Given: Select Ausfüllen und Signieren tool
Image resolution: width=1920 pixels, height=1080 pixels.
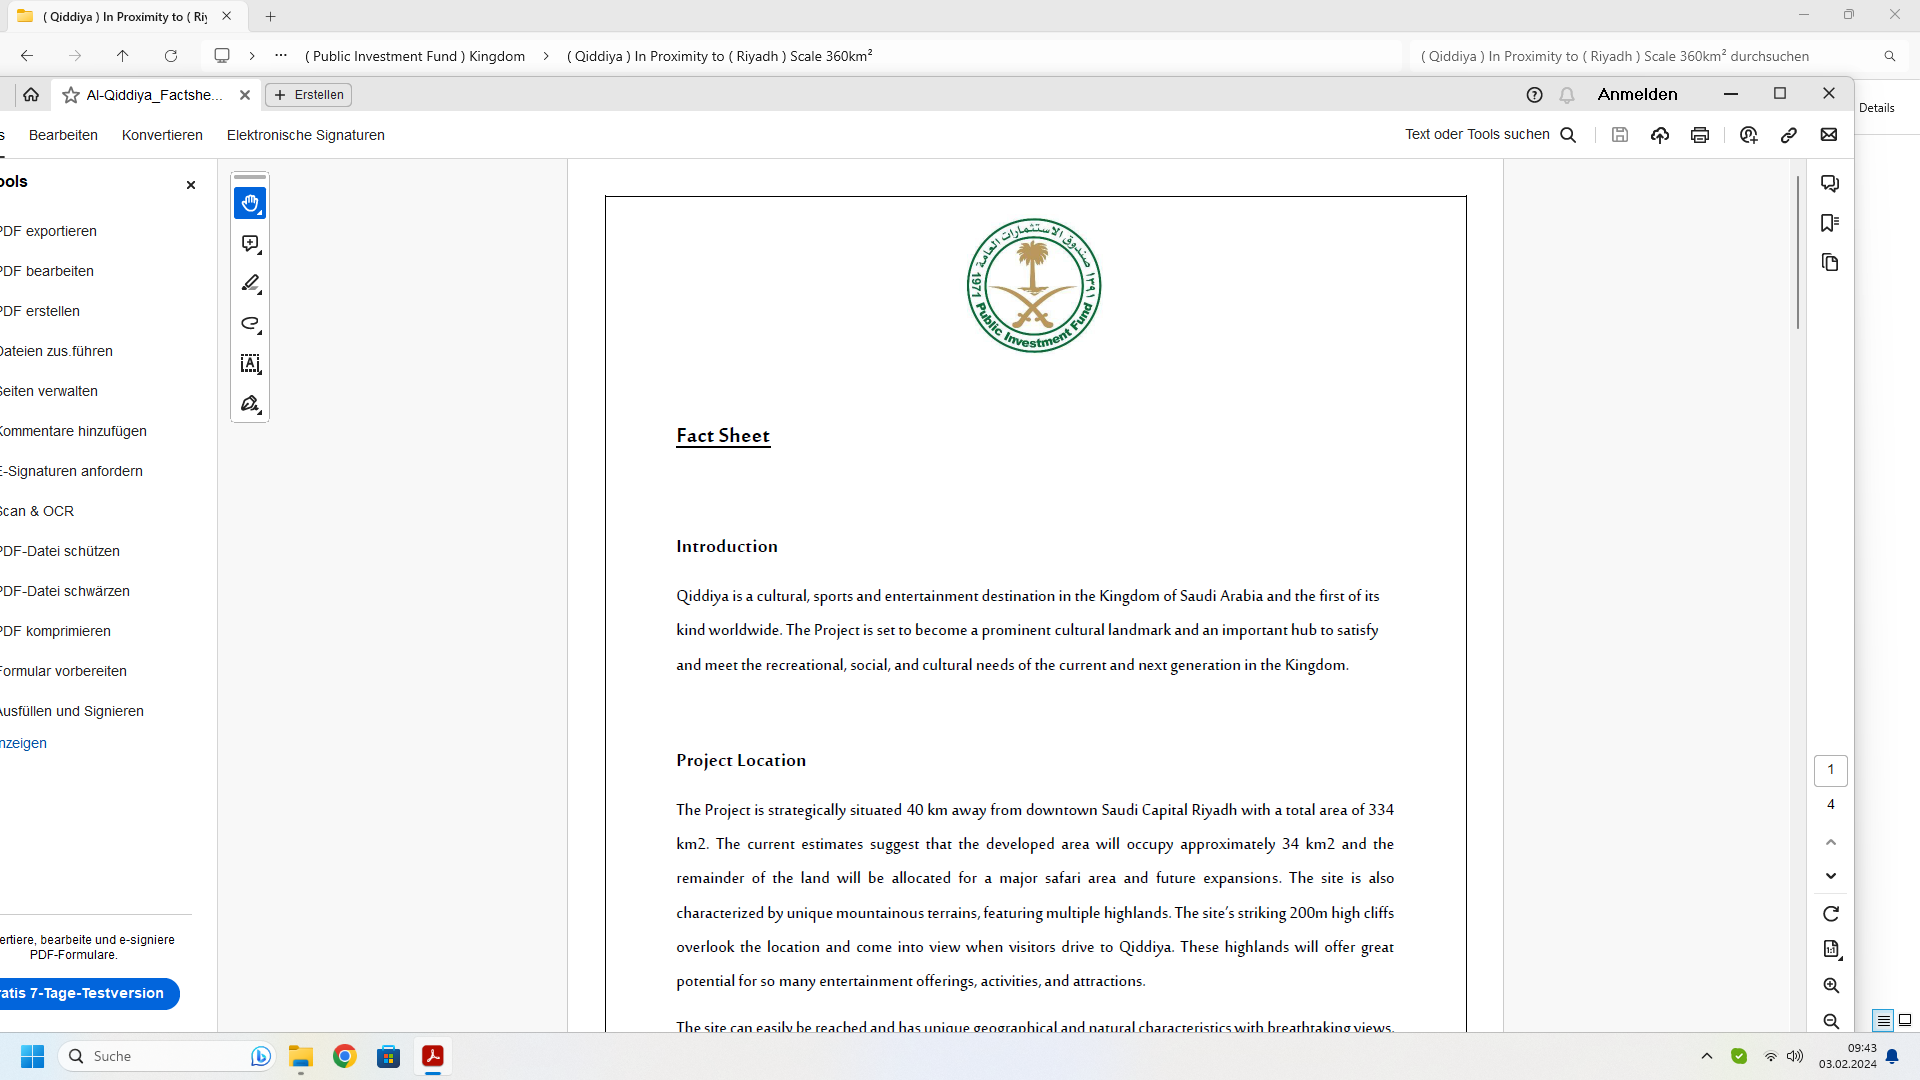Looking at the screenshot, I should pyautogui.click(x=72, y=711).
